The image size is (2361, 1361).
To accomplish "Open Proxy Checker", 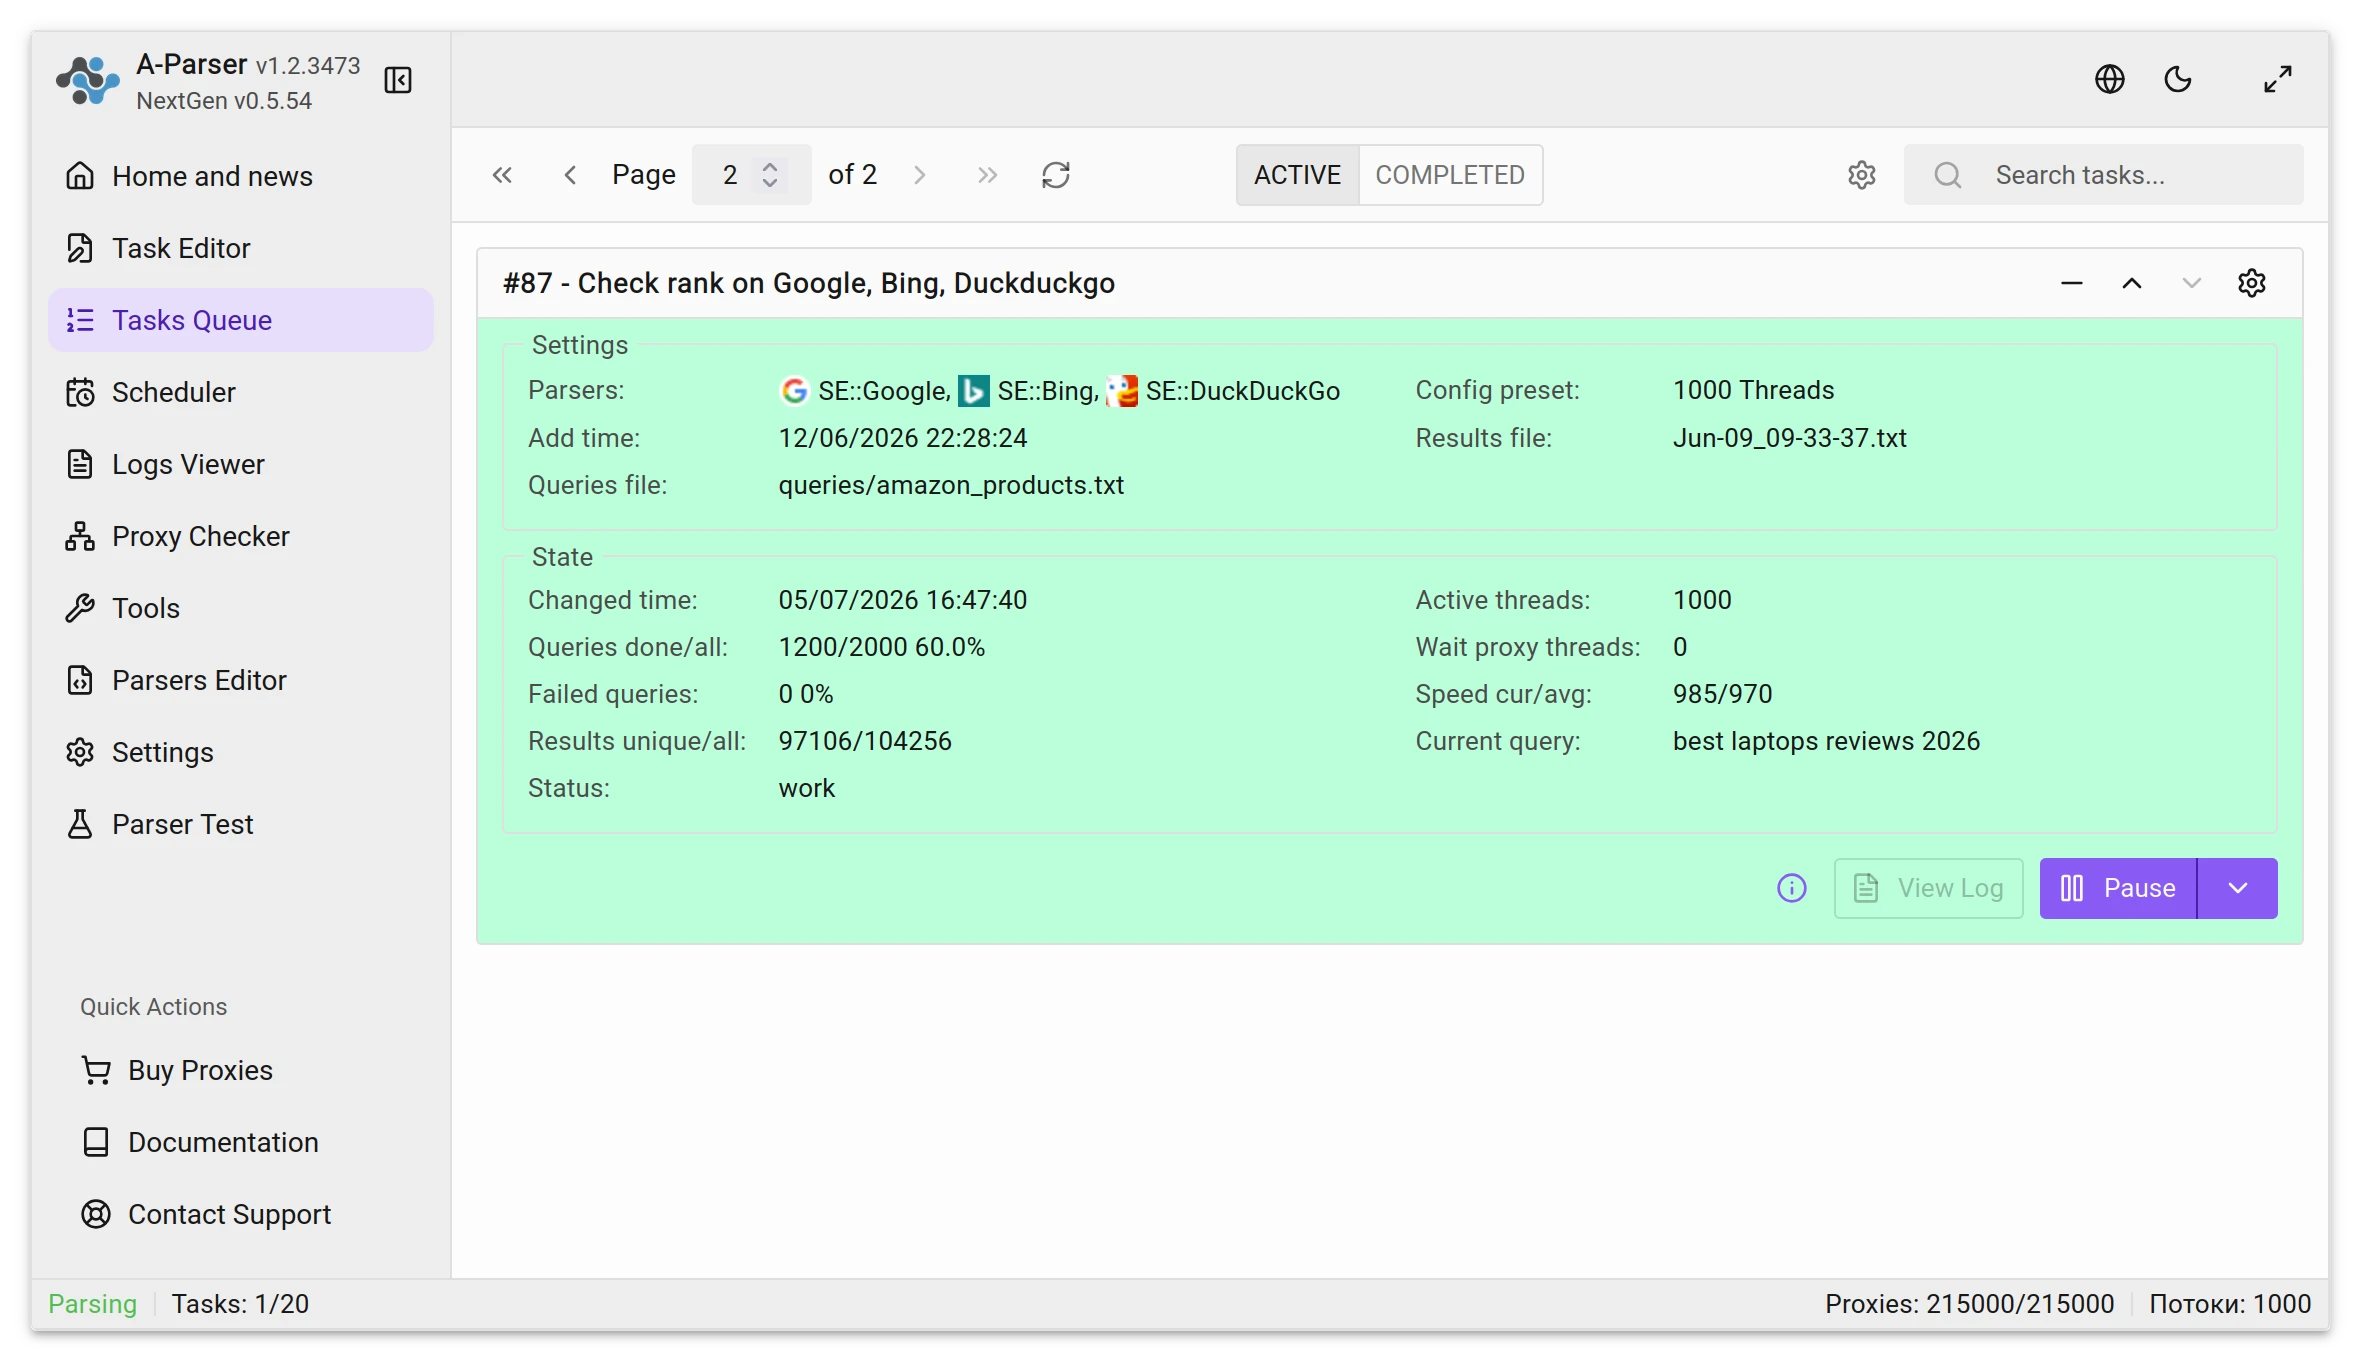I will [241, 536].
